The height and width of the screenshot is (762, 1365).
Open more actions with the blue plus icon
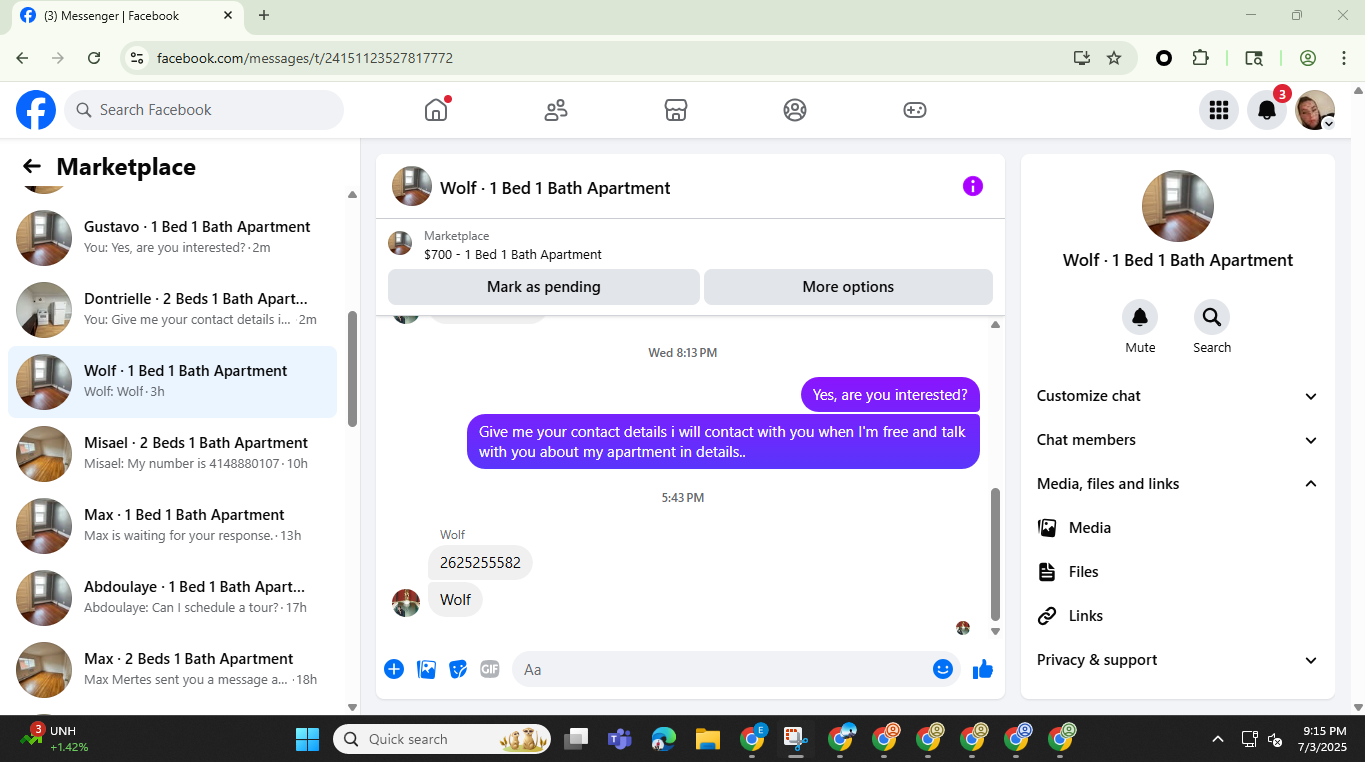pos(394,669)
